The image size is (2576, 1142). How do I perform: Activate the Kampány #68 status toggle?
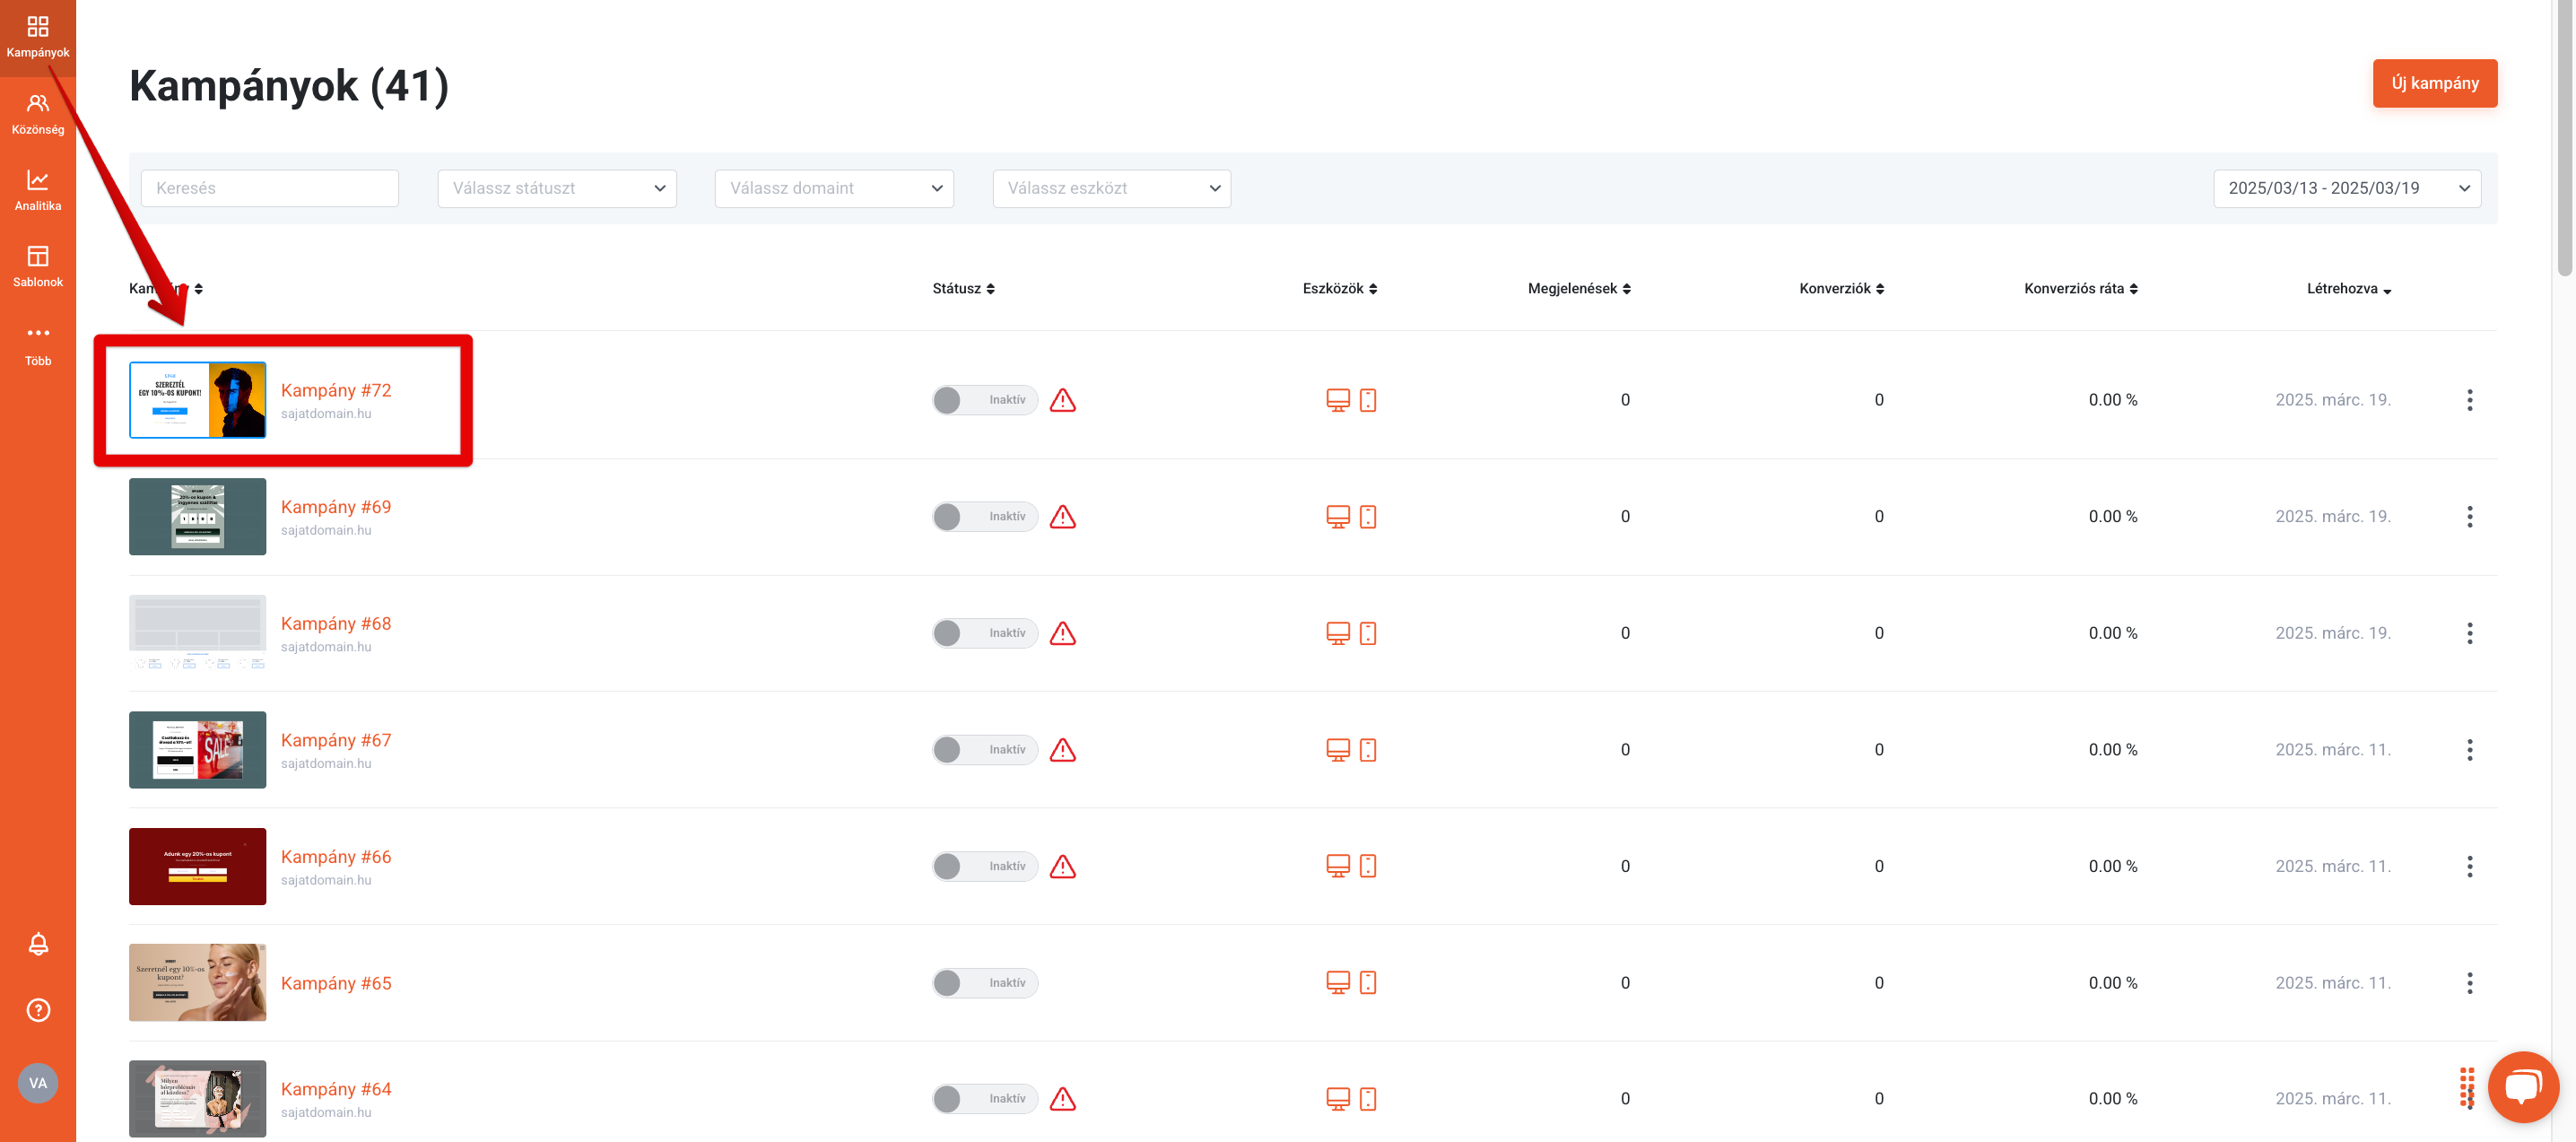click(x=985, y=633)
